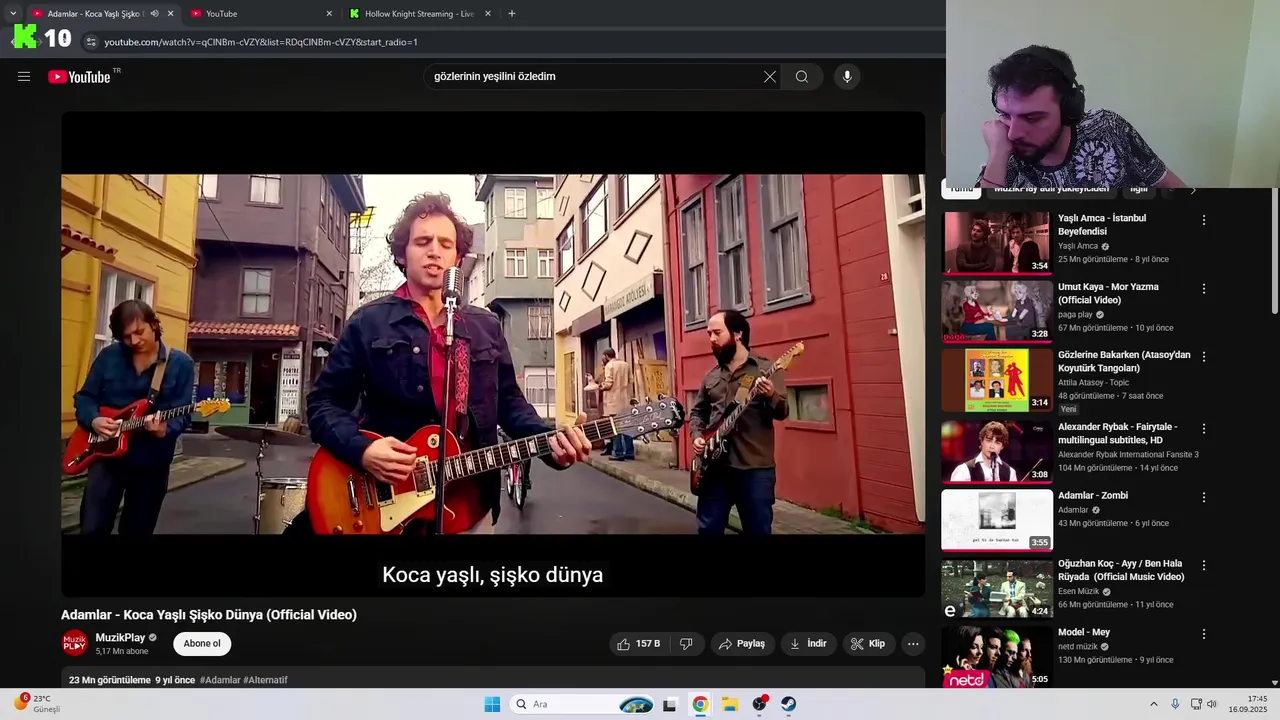The image size is (1280, 720).
Task: Open Model - Mey video thumbnail
Action: point(997,657)
